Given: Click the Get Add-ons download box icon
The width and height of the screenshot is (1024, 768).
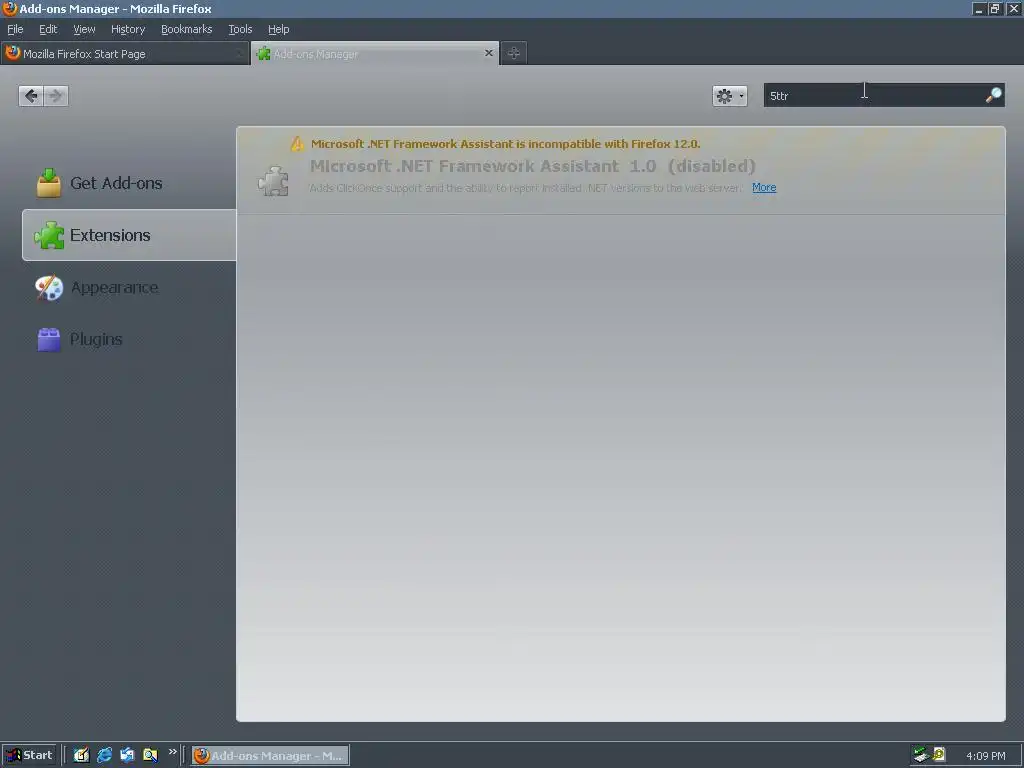Looking at the screenshot, I should 49,183.
